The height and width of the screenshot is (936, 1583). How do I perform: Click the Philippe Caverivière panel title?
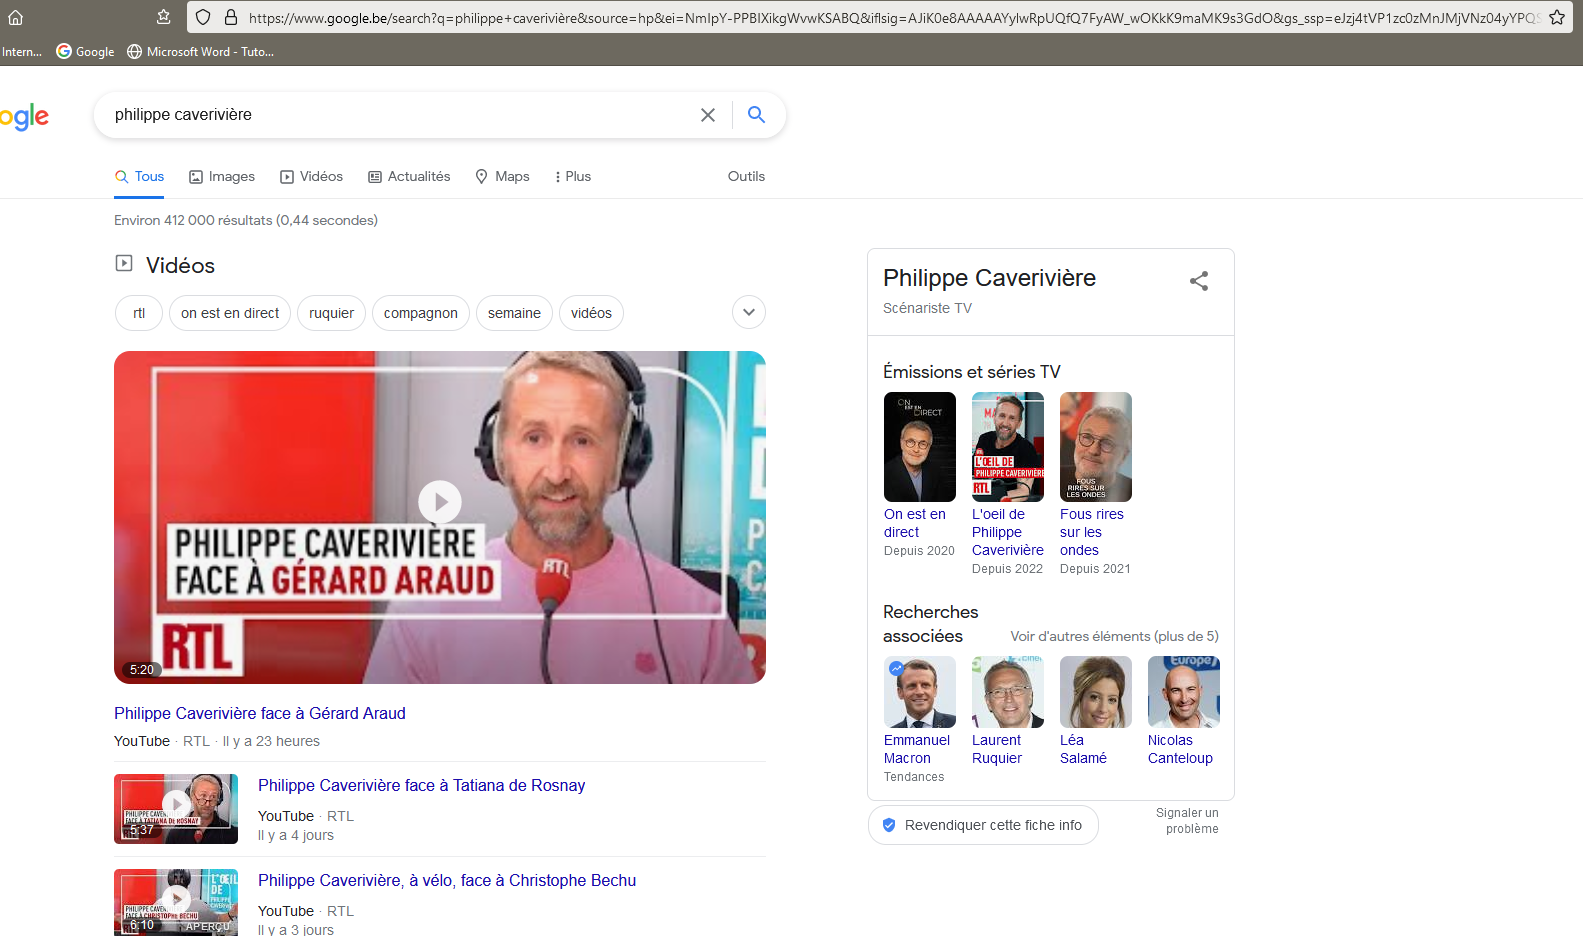pos(989,278)
